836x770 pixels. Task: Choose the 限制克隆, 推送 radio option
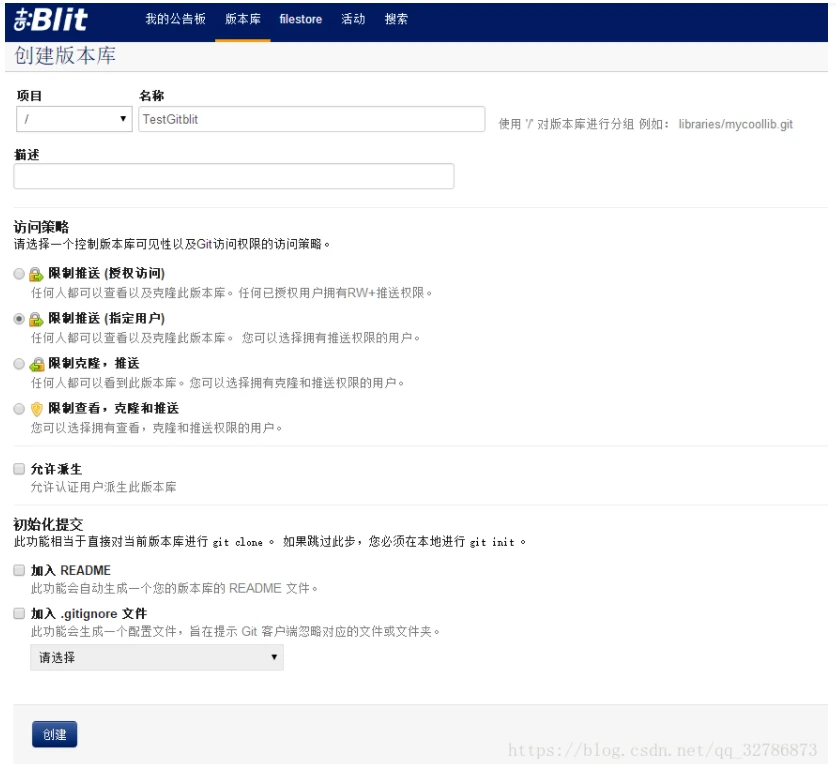(19, 364)
